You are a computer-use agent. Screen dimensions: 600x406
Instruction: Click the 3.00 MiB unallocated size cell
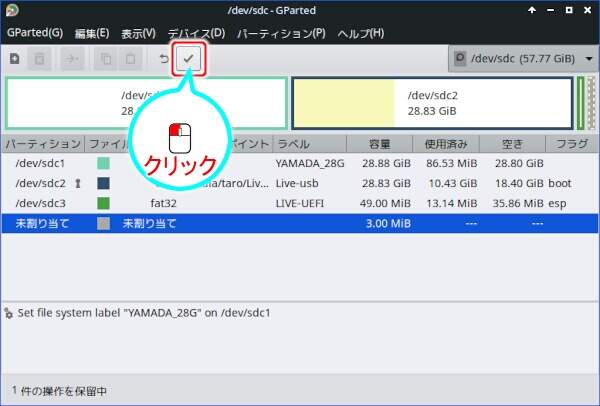(388, 223)
